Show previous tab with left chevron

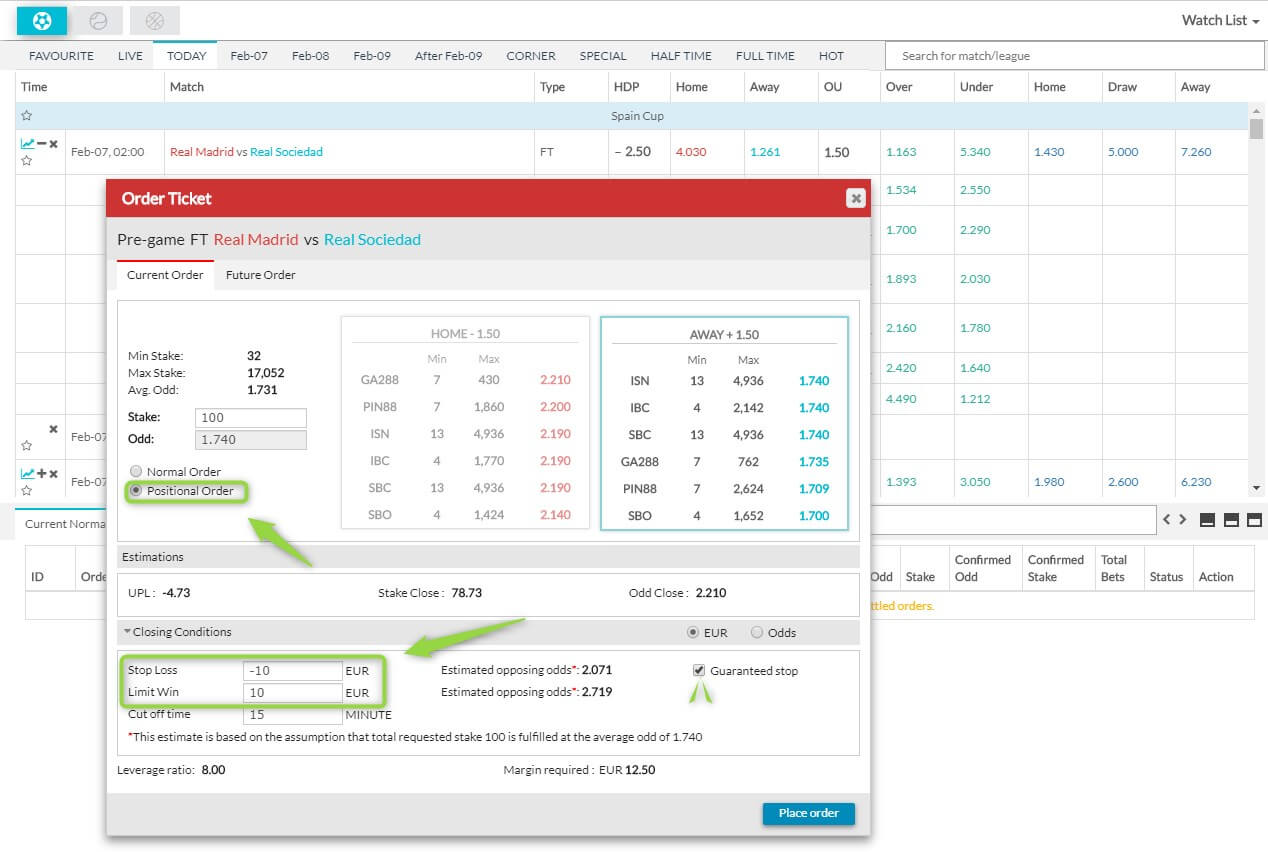(x=1167, y=520)
